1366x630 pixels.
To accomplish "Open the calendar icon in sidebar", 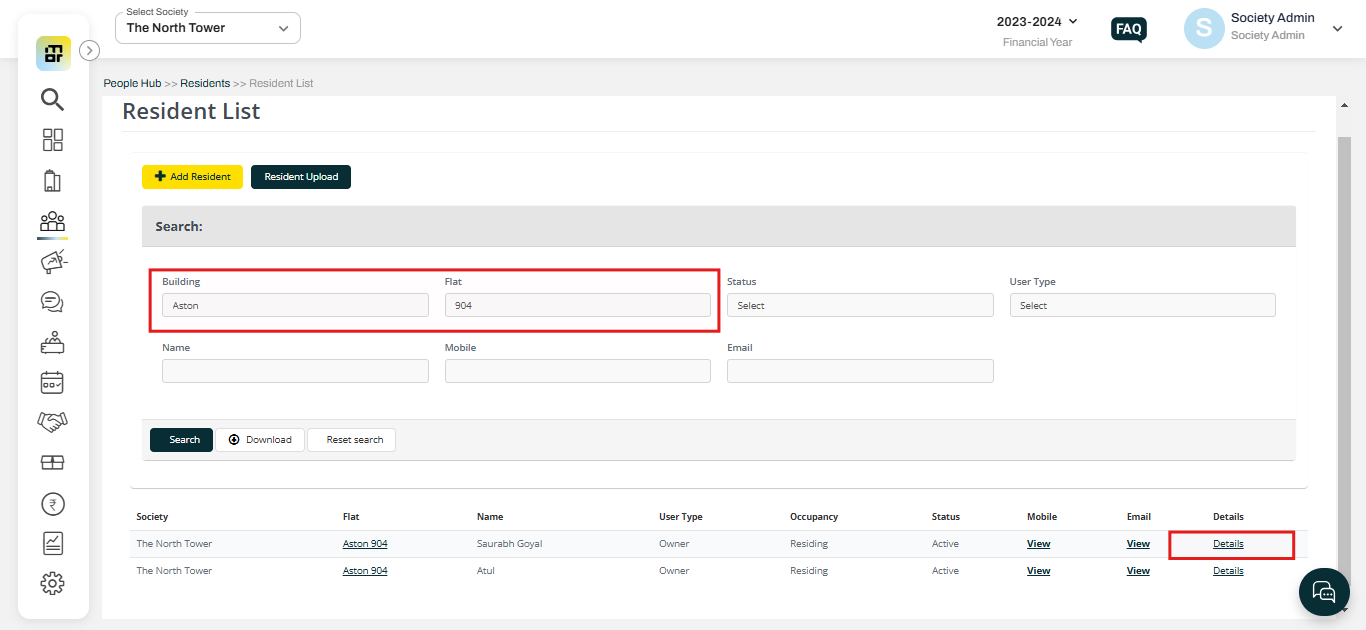I will 53,383.
